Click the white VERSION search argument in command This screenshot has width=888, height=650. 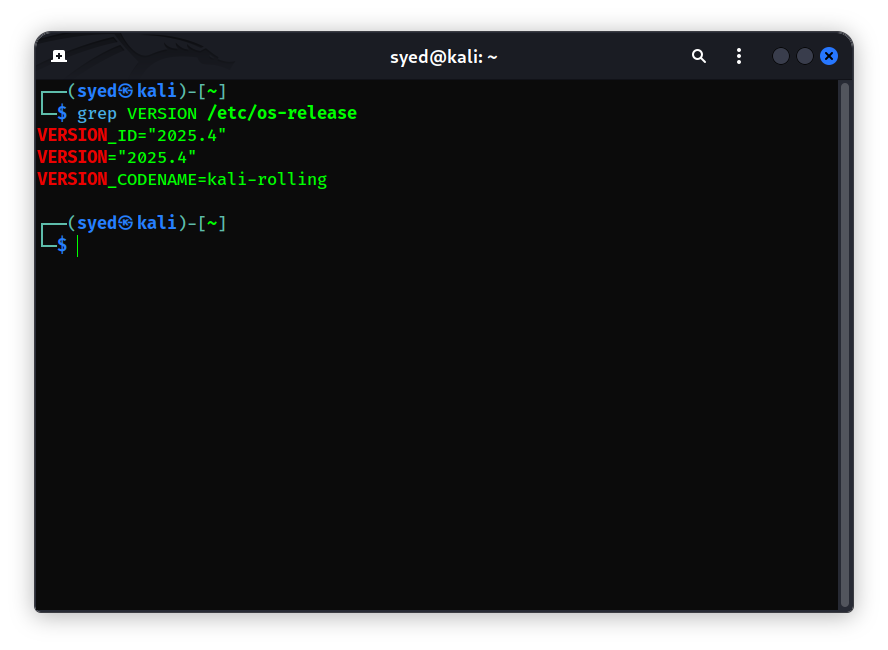coord(161,114)
